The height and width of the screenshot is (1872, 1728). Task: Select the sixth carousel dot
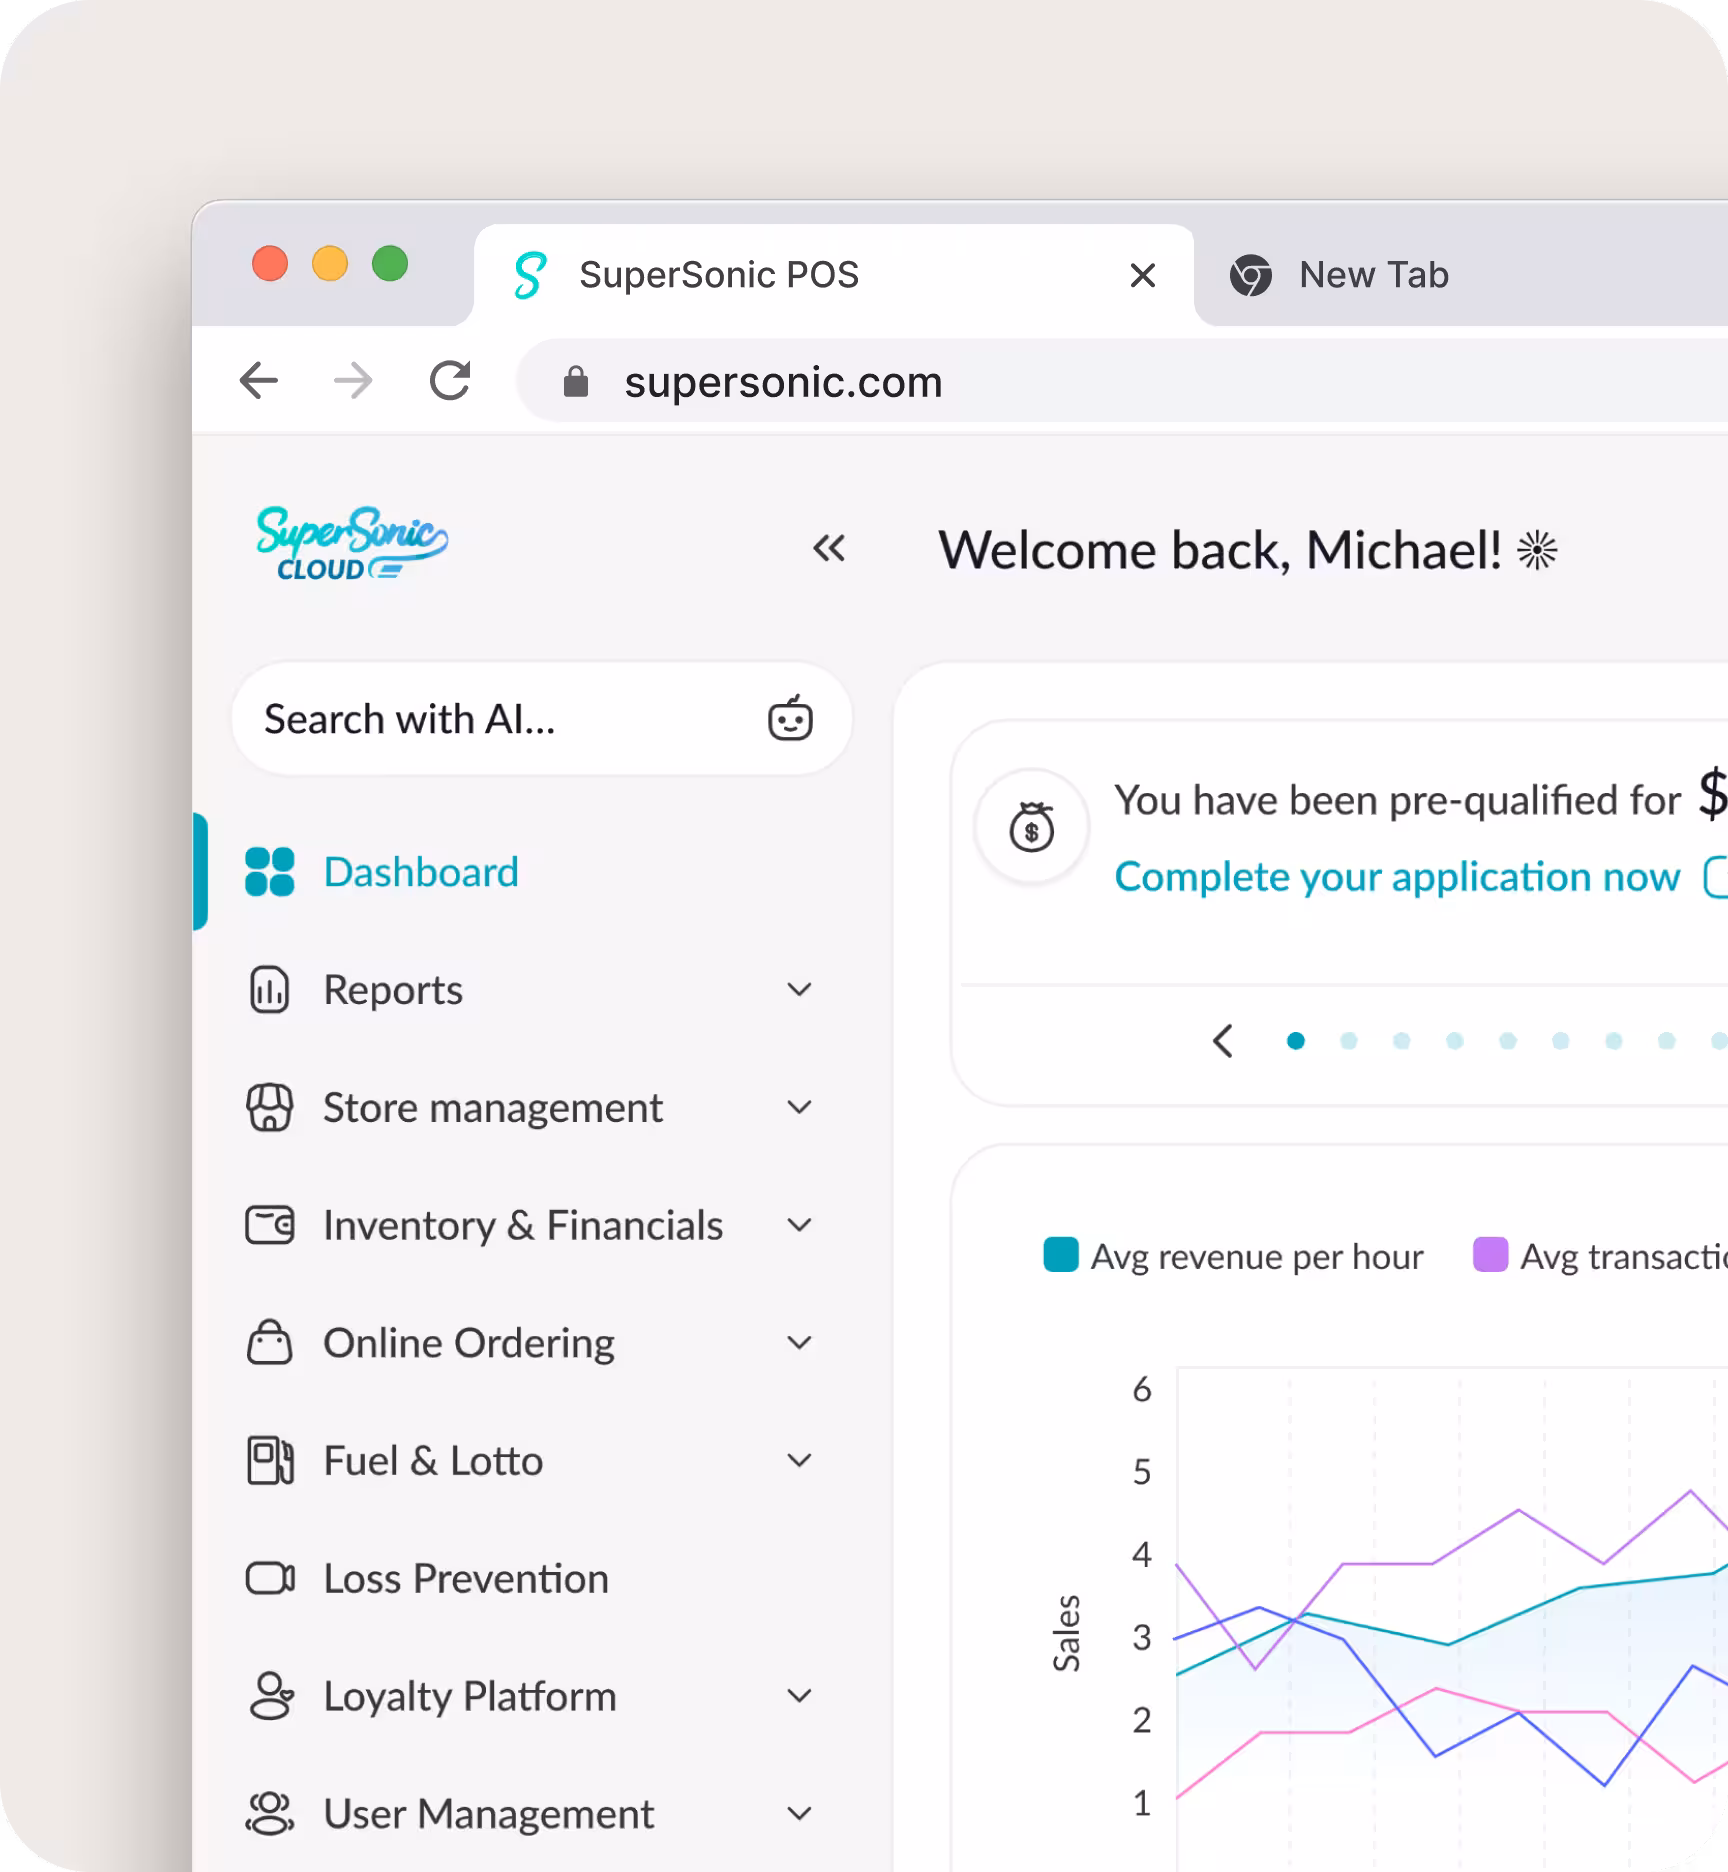click(1560, 1041)
